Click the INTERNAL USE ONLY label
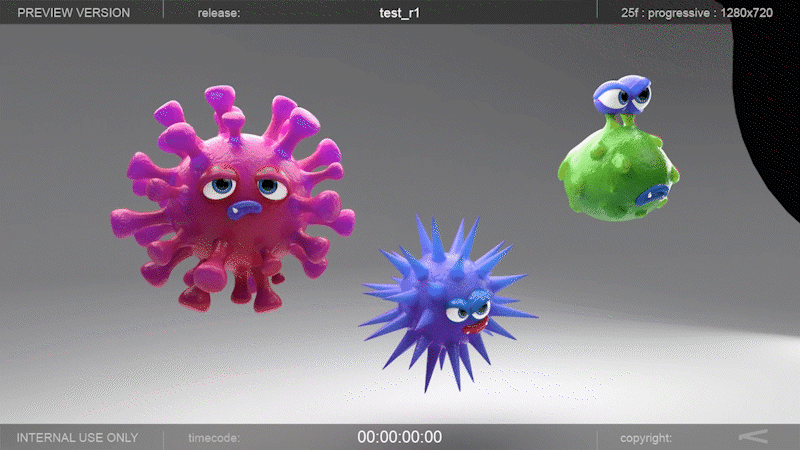The image size is (800, 450). point(77,438)
